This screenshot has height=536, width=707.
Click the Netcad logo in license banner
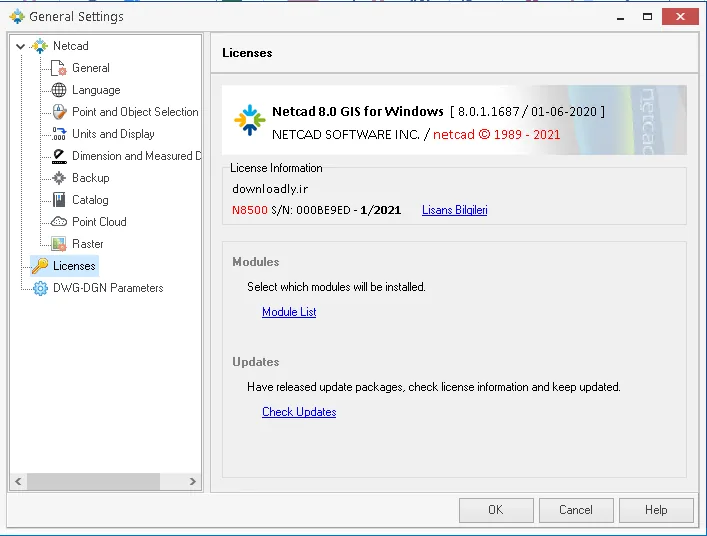(x=249, y=120)
